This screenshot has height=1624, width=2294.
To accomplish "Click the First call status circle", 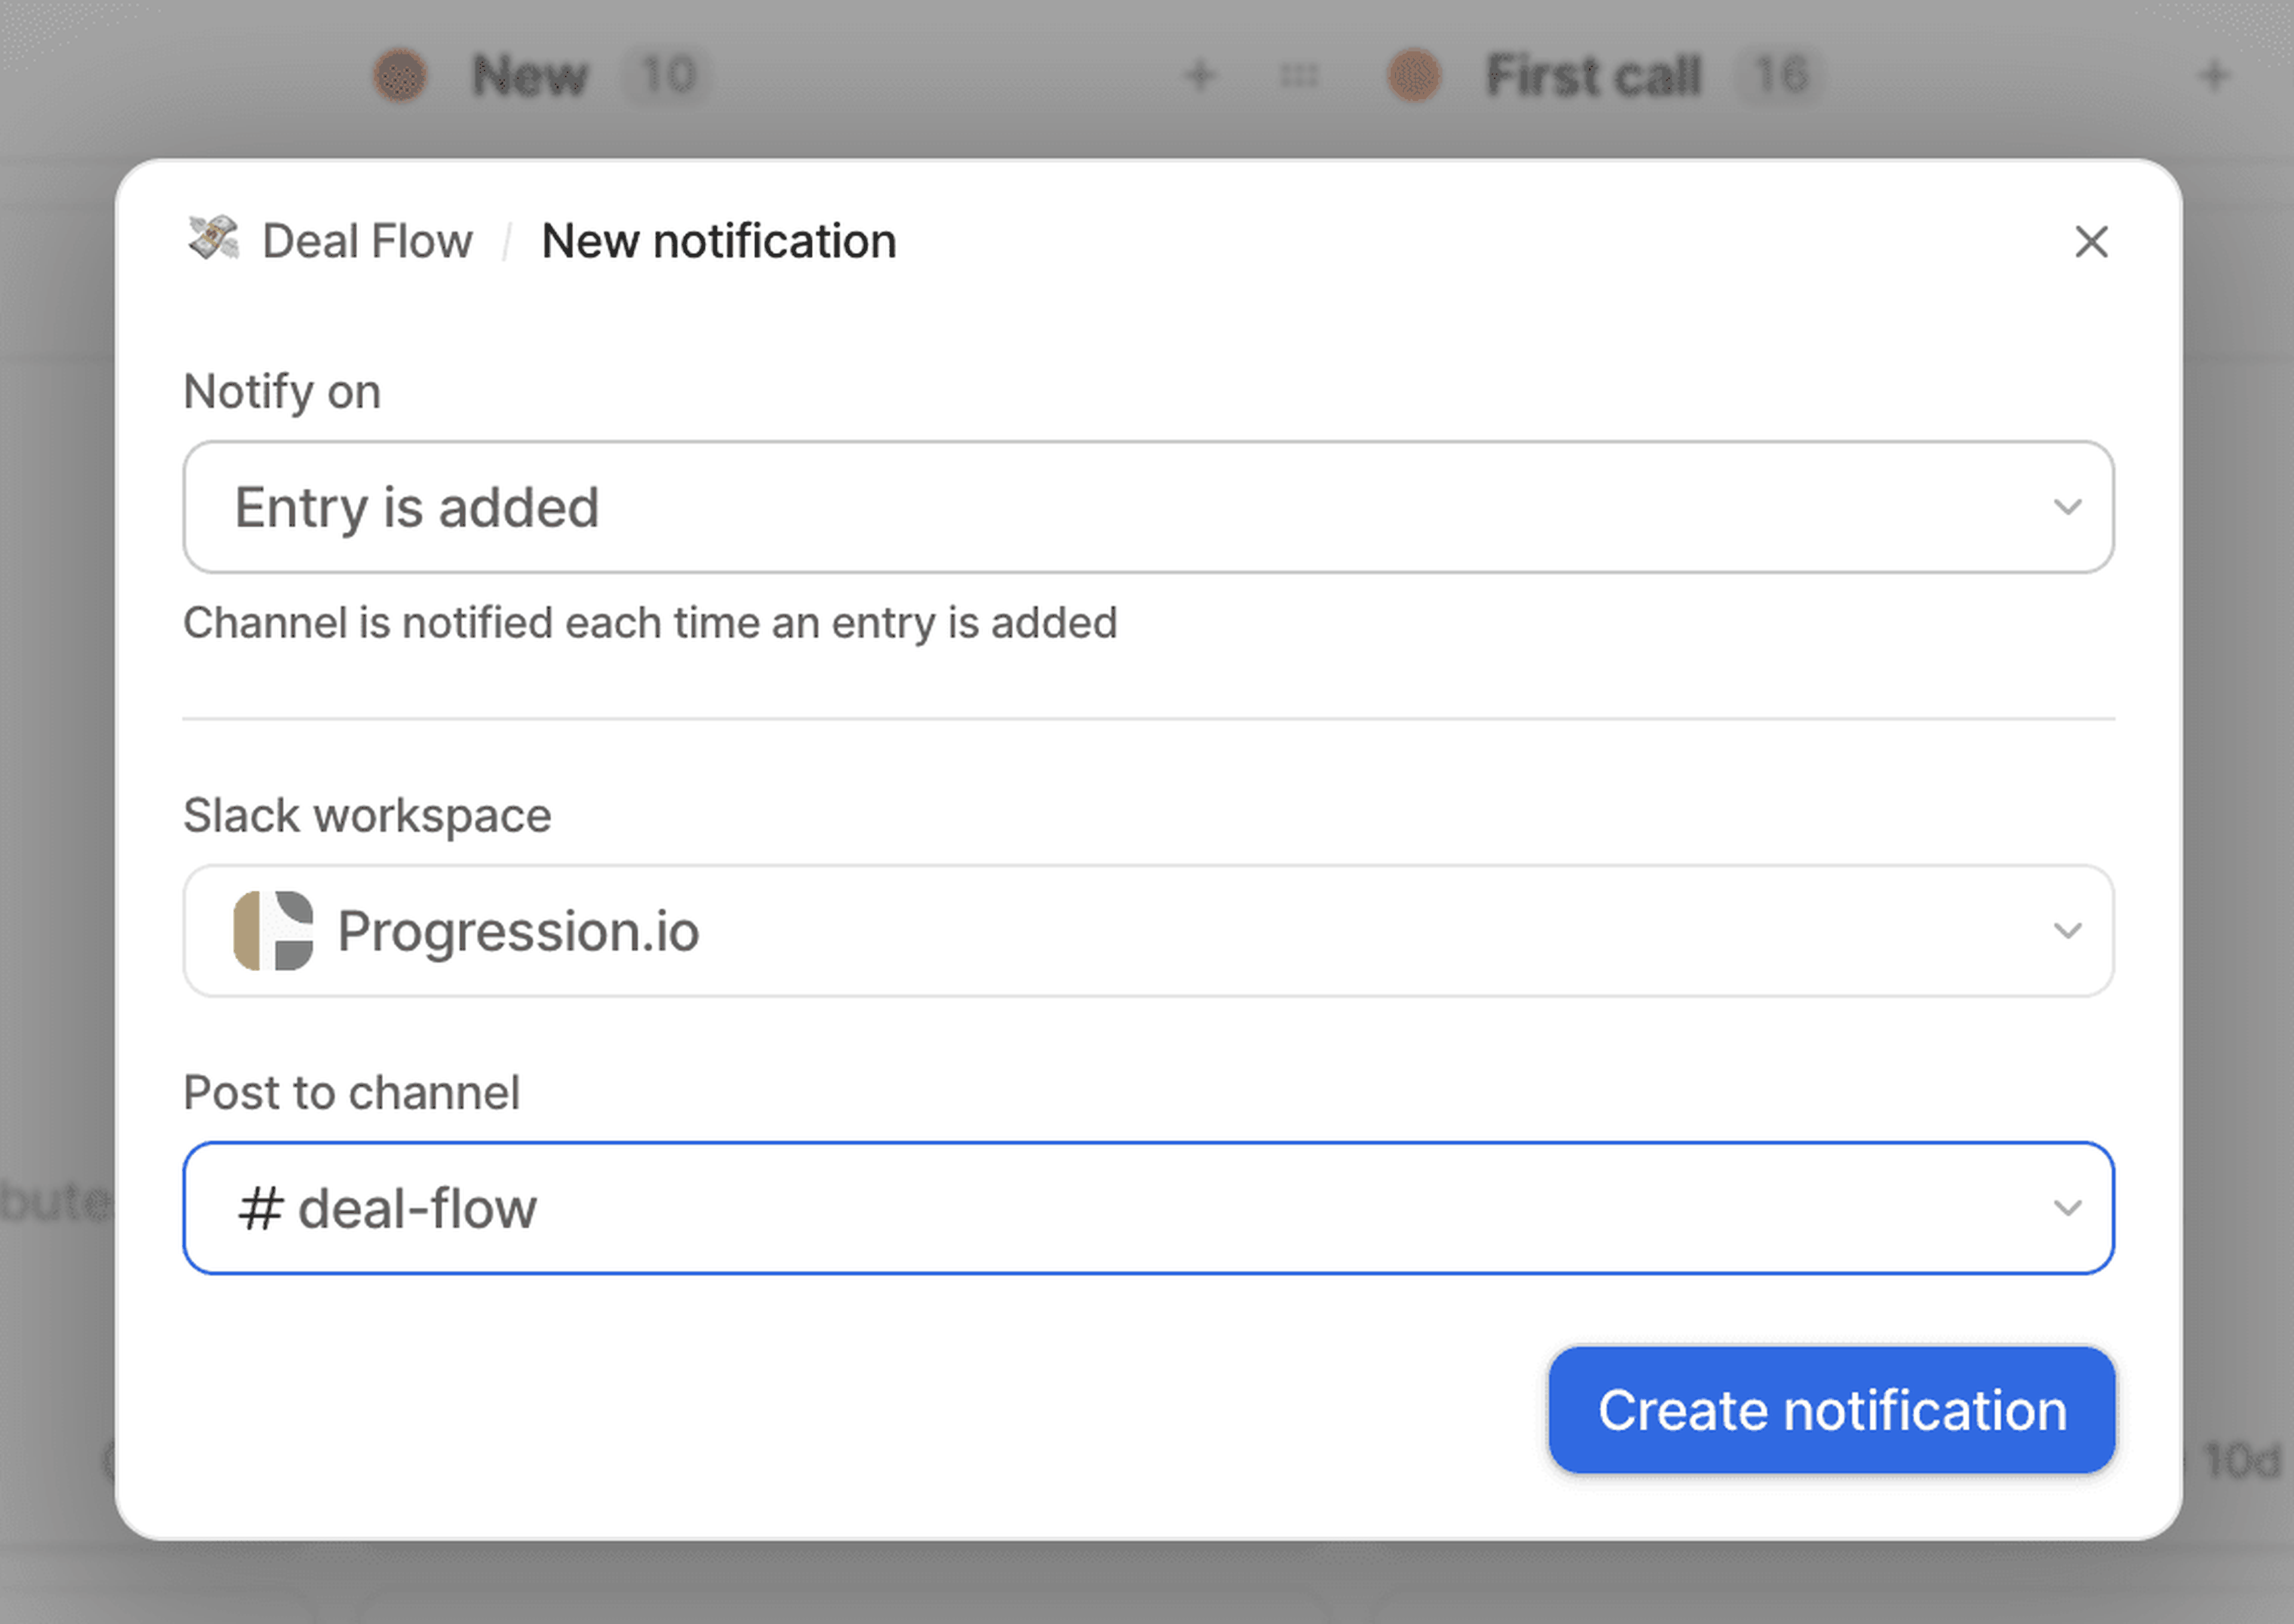I will (x=1414, y=75).
